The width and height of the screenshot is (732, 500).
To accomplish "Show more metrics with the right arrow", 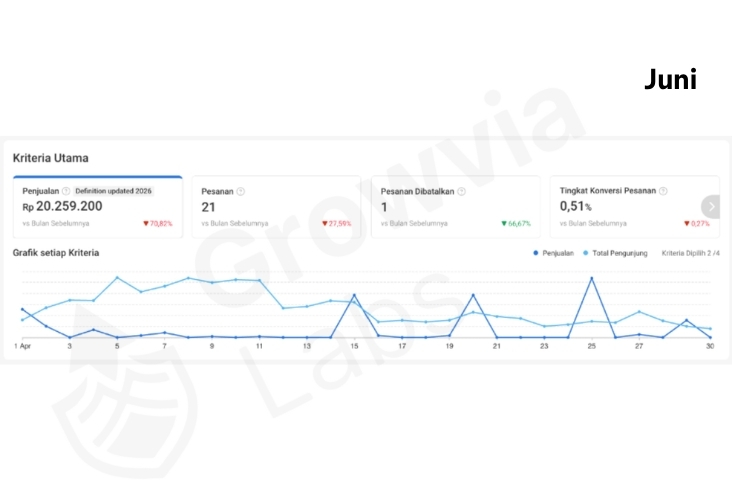I will tap(711, 206).
